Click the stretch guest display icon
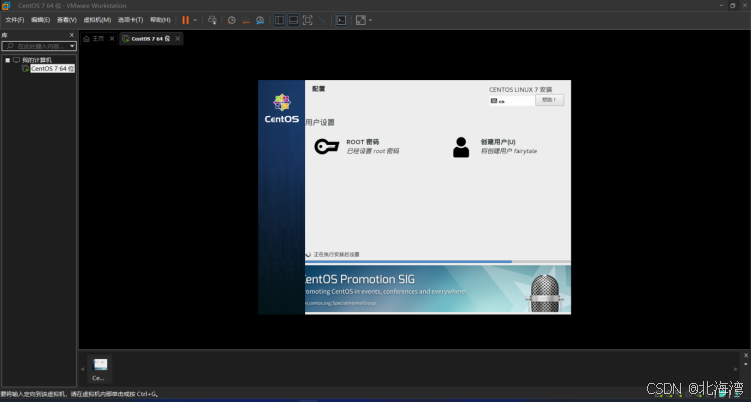Viewport: 751px width, 403px height. pyautogui.click(x=361, y=20)
